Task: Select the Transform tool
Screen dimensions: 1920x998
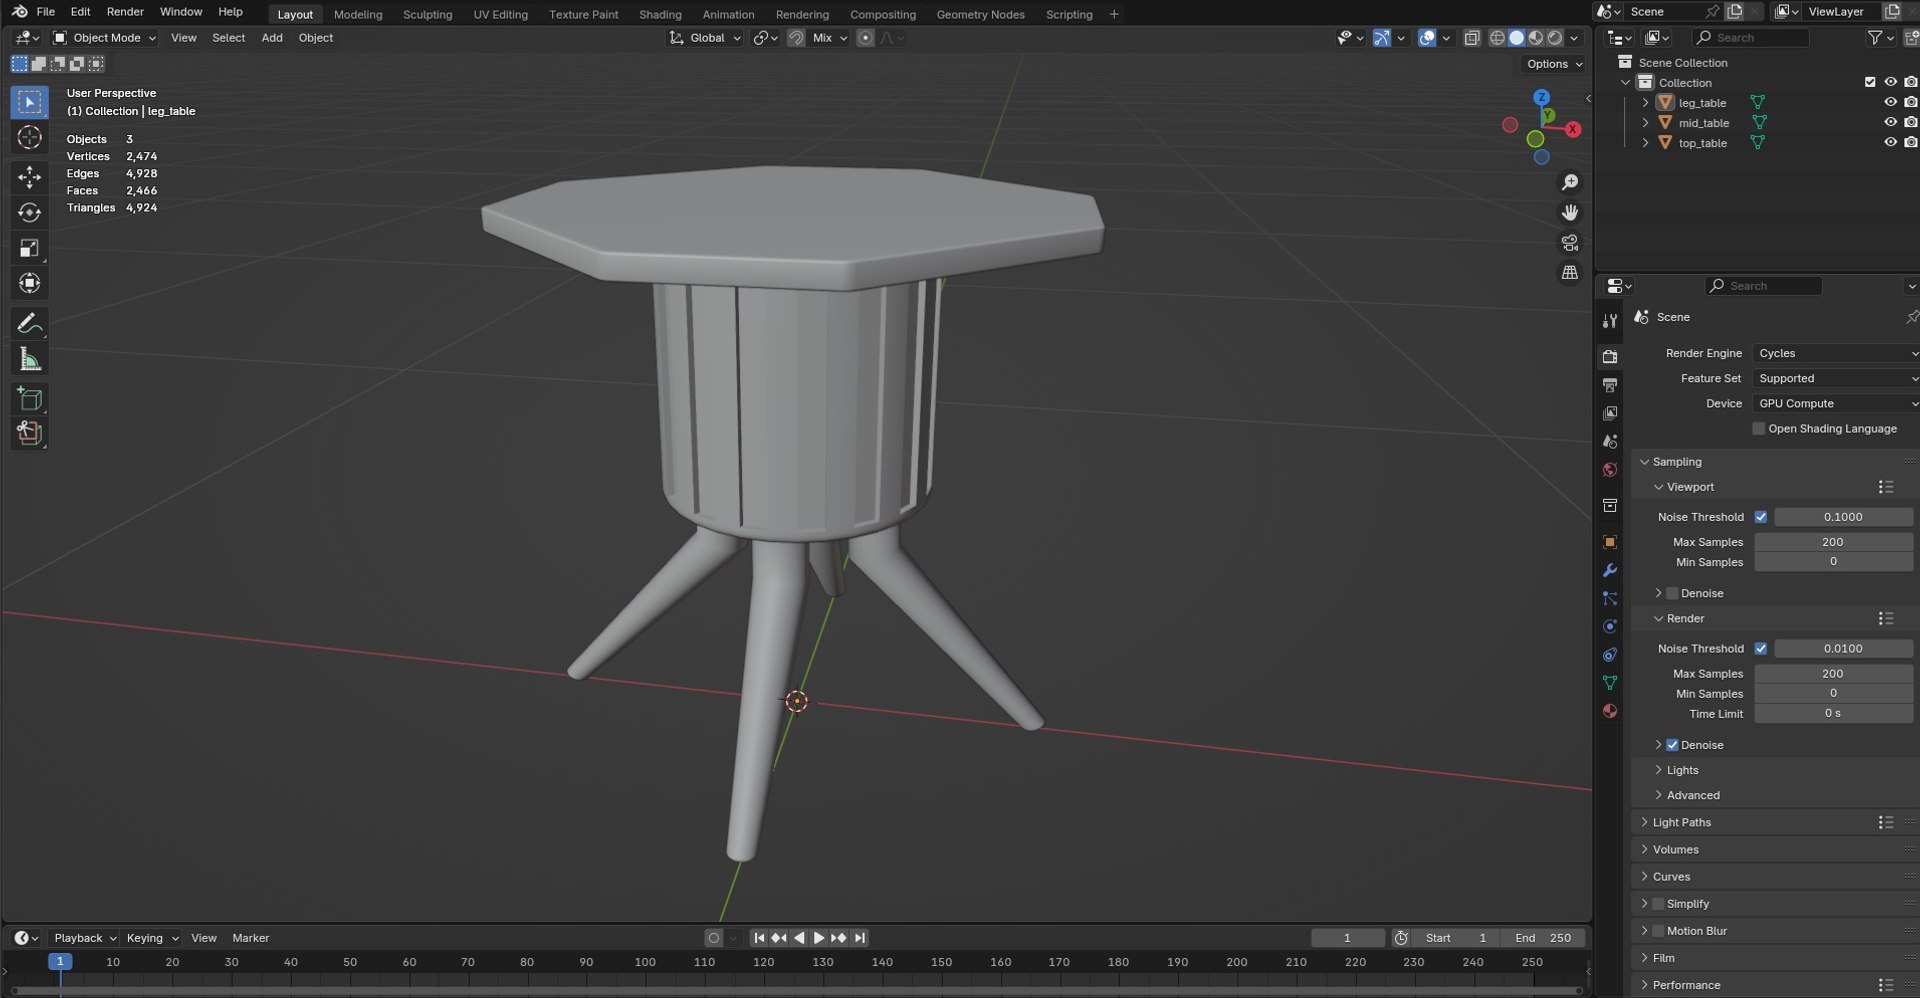Action: [29, 283]
